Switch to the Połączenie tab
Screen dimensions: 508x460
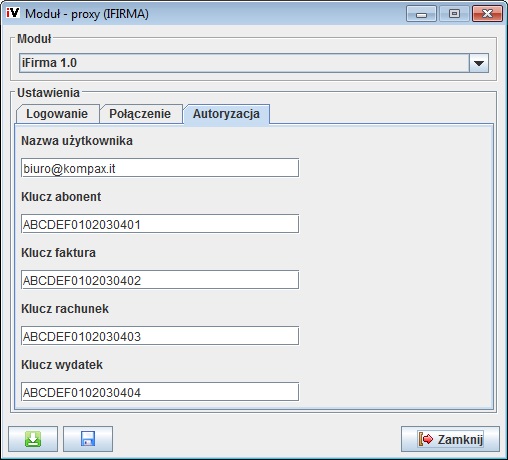(140, 114)
